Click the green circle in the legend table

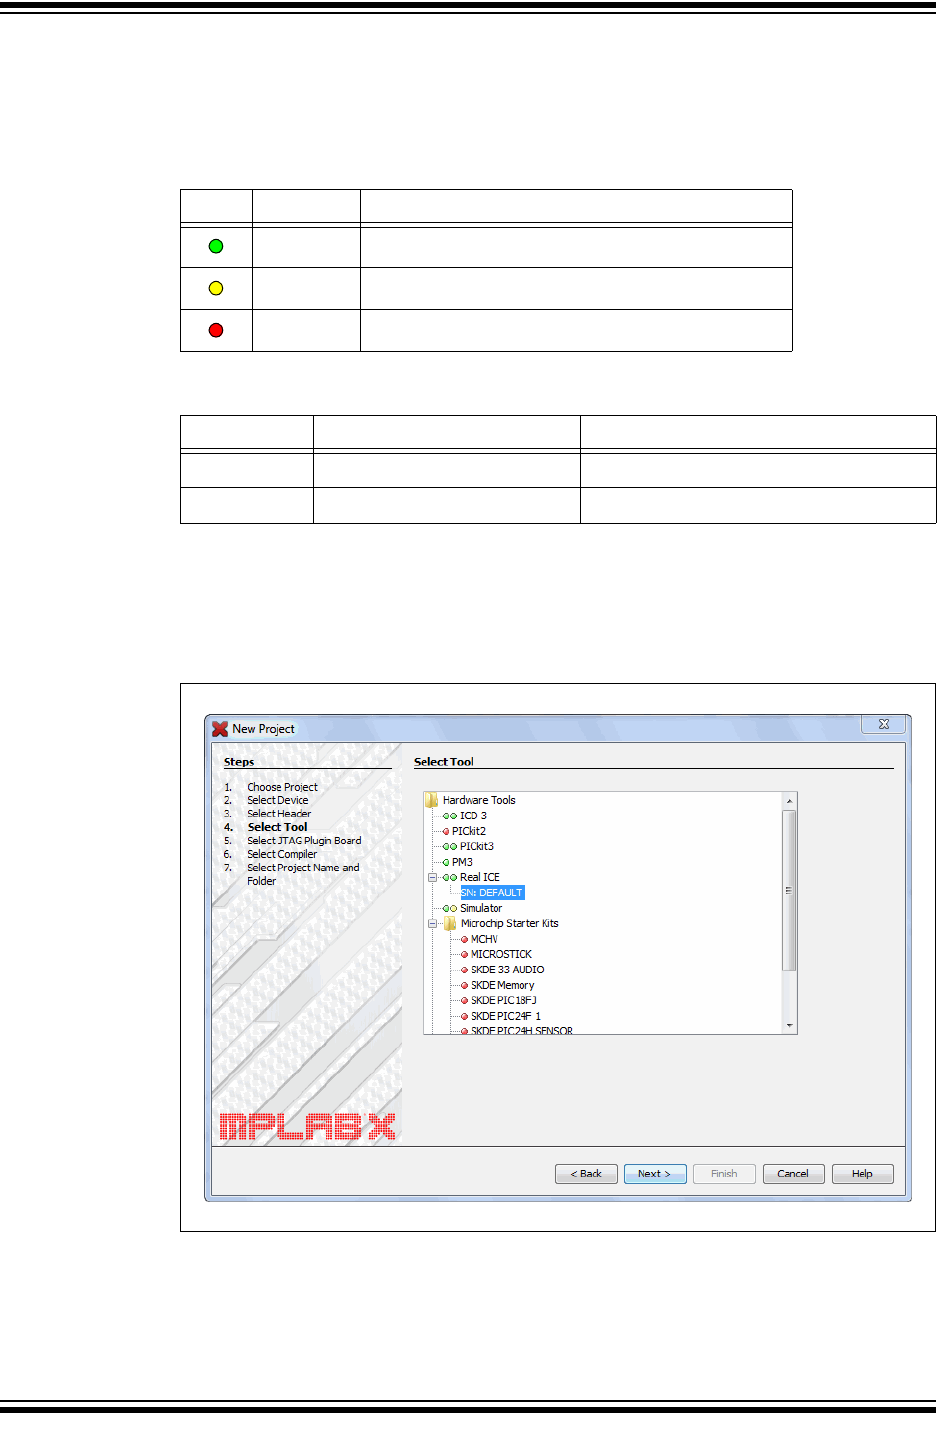[x=216, y=246]
